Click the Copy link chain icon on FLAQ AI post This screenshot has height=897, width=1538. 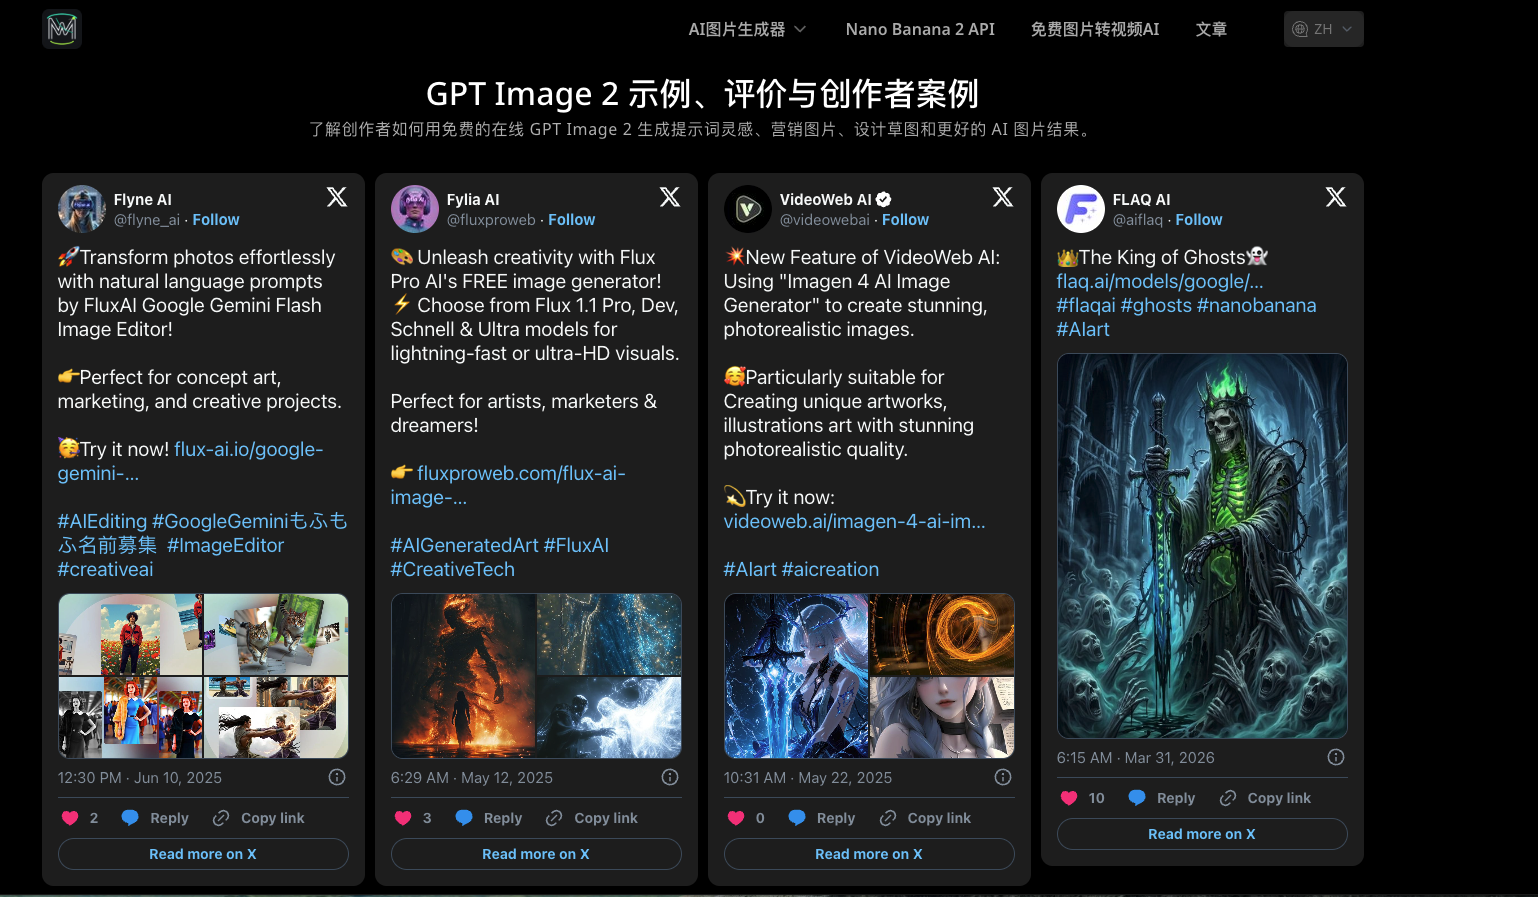(1228, 798)
